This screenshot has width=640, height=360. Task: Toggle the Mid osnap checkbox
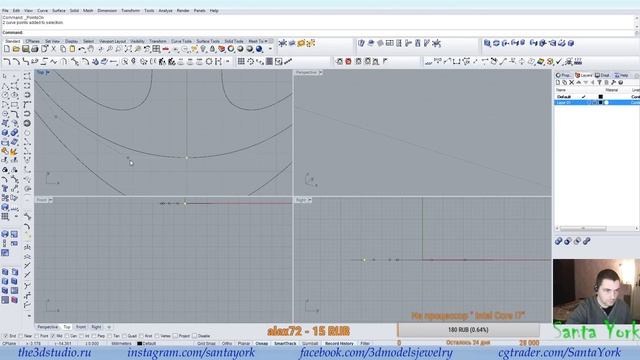pyautogui.click(x=53, y=336)
